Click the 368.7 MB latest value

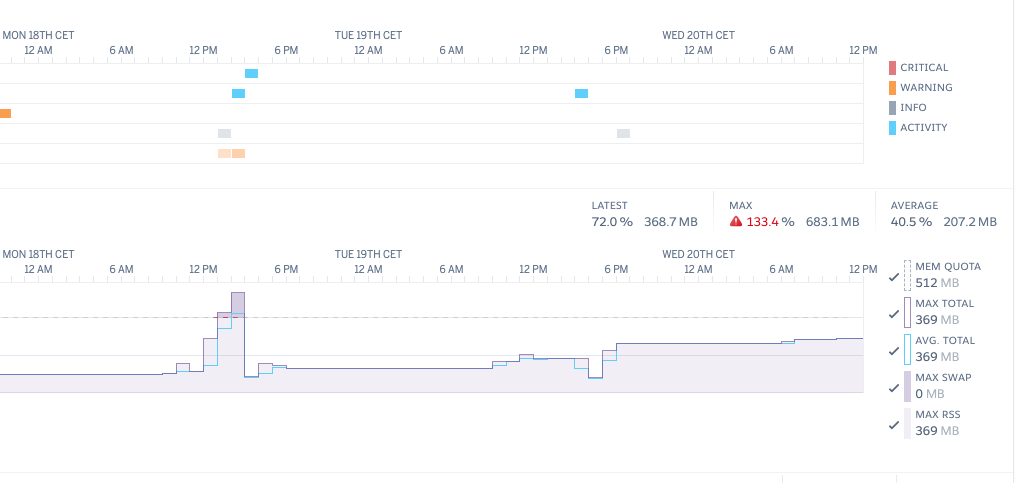click(671, 222)
